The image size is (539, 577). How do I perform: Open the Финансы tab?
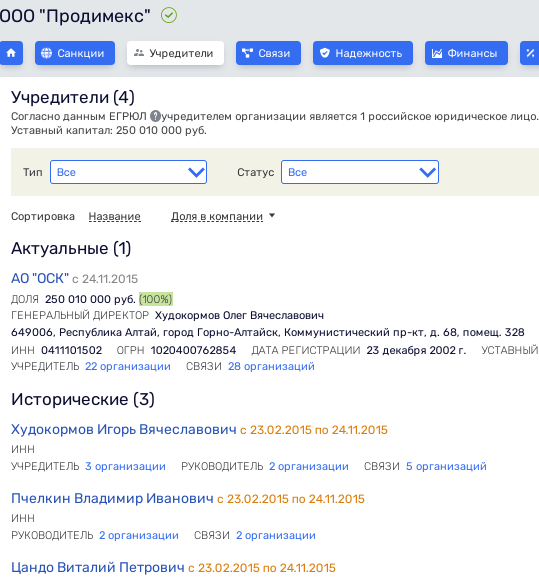466,53
